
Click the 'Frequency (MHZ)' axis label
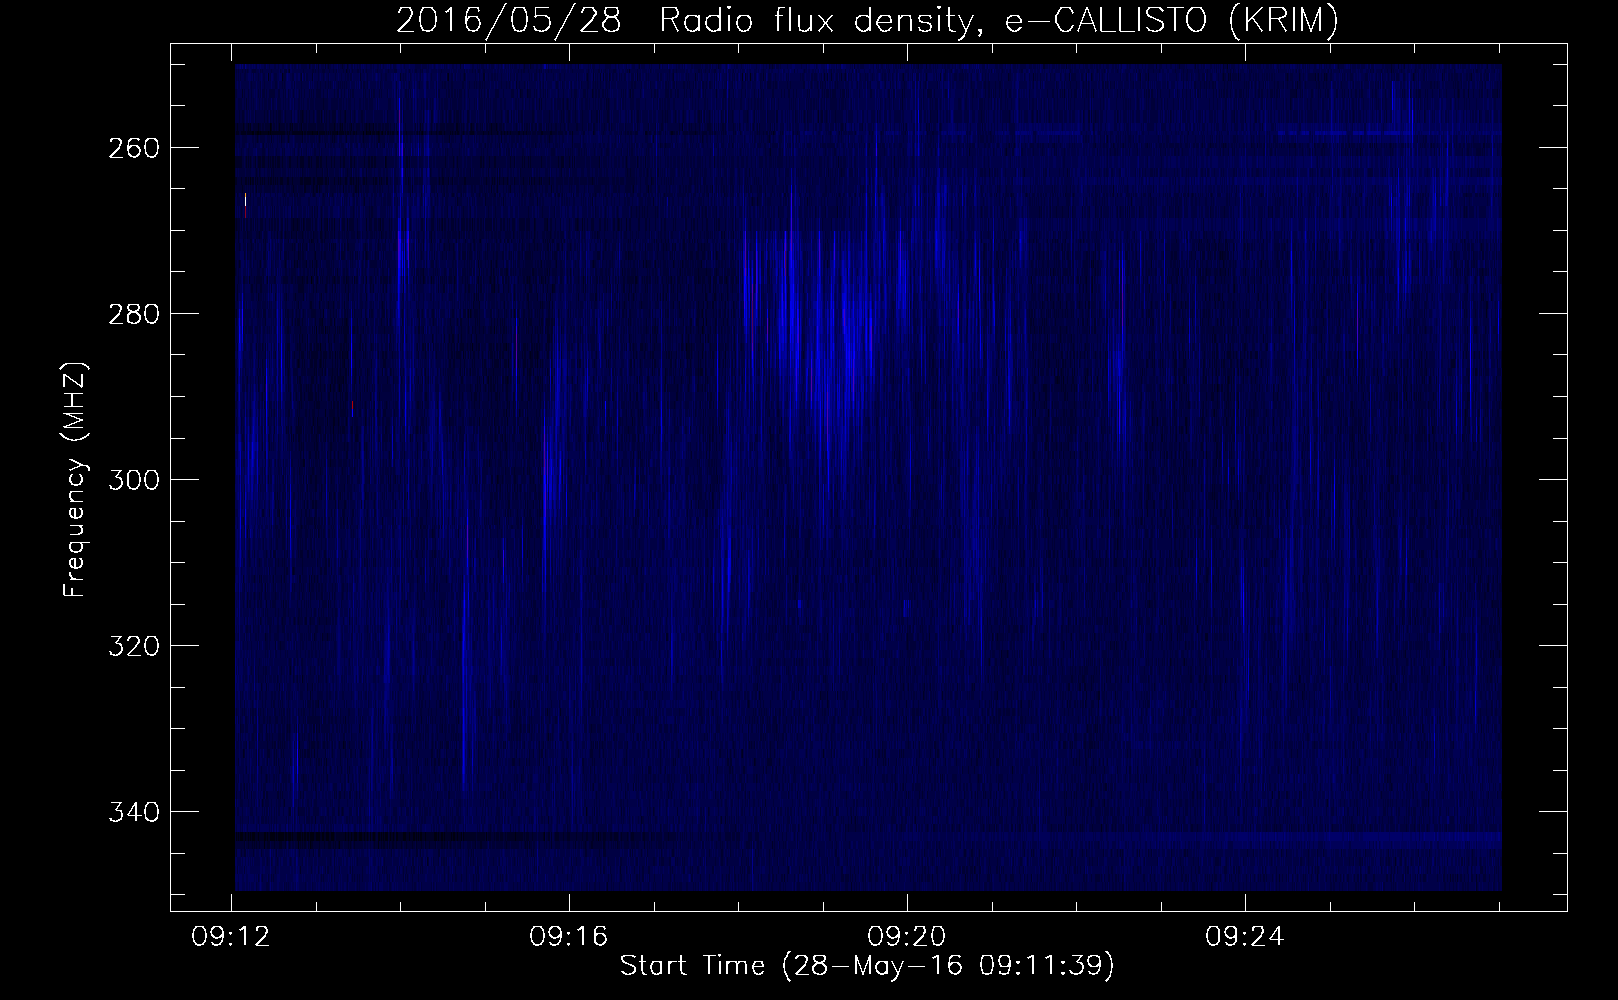[x=75, y=479]
